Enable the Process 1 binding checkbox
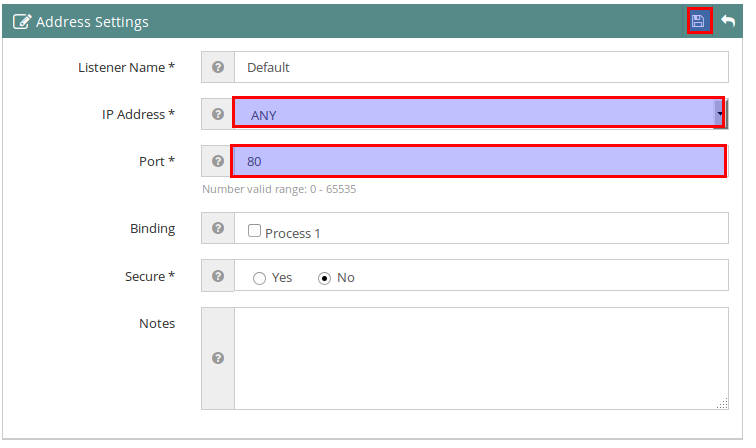 [254, 231]
